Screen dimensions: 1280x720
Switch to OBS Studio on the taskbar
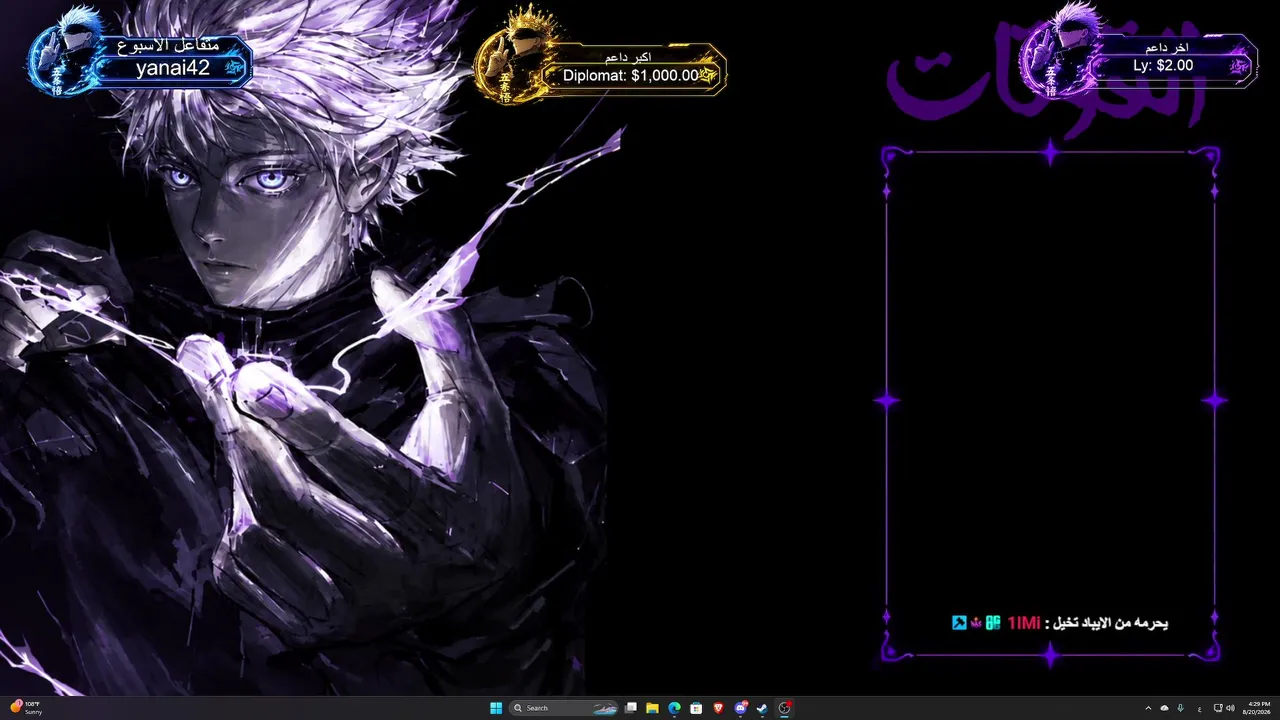click(784, 708)
